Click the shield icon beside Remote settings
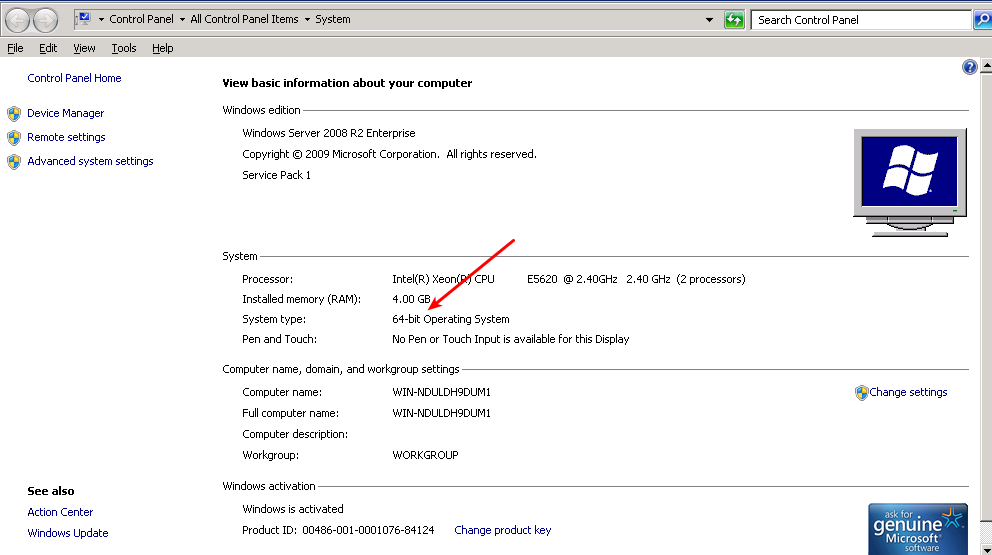 [x=14, y=138]
